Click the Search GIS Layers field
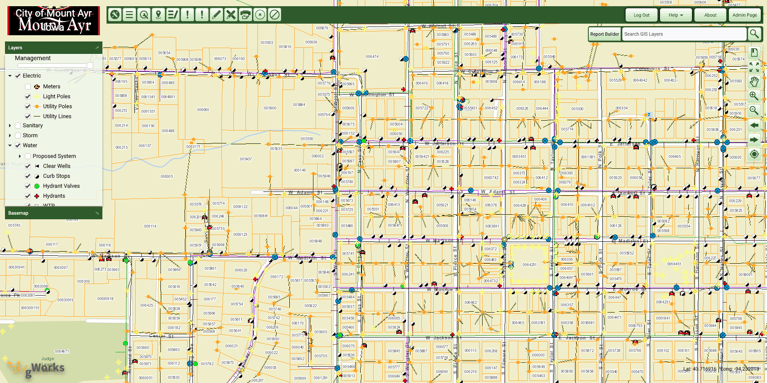The image size is (767, 383). (x=684, y=34)
